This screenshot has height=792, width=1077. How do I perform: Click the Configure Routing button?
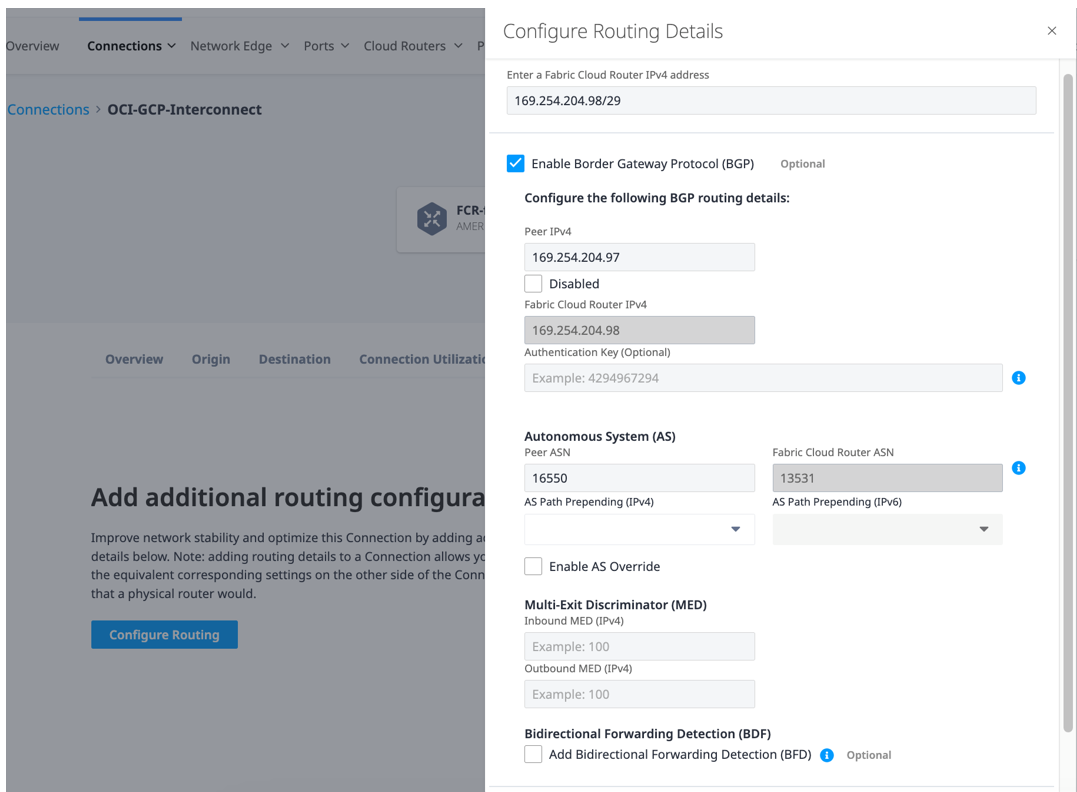pyautogui.click(x=164, y=634)
